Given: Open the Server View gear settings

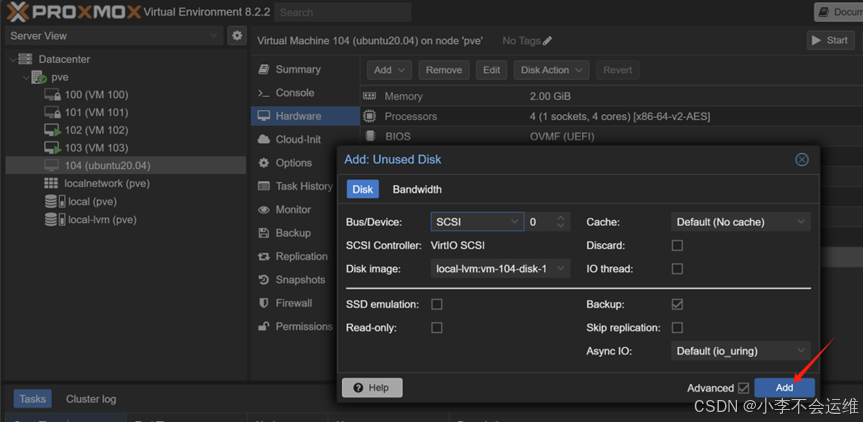Looking at the screenshot, I should [237, 36].
